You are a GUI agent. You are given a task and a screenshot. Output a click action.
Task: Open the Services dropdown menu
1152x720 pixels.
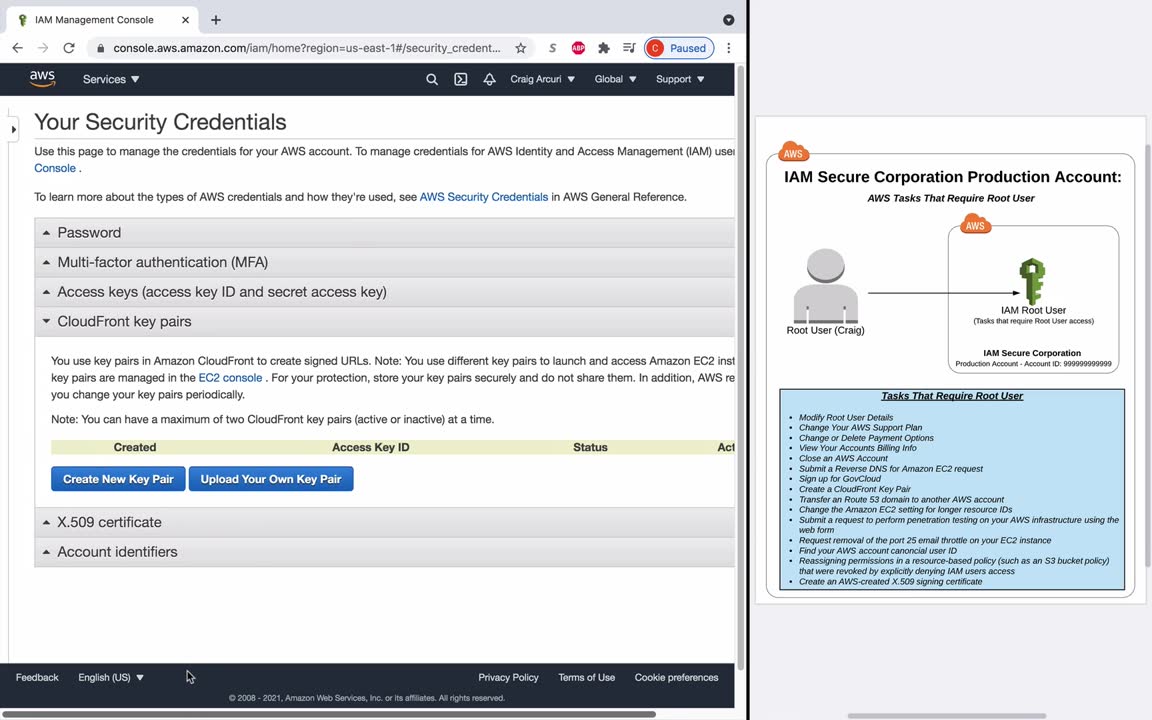pos(111,79)
